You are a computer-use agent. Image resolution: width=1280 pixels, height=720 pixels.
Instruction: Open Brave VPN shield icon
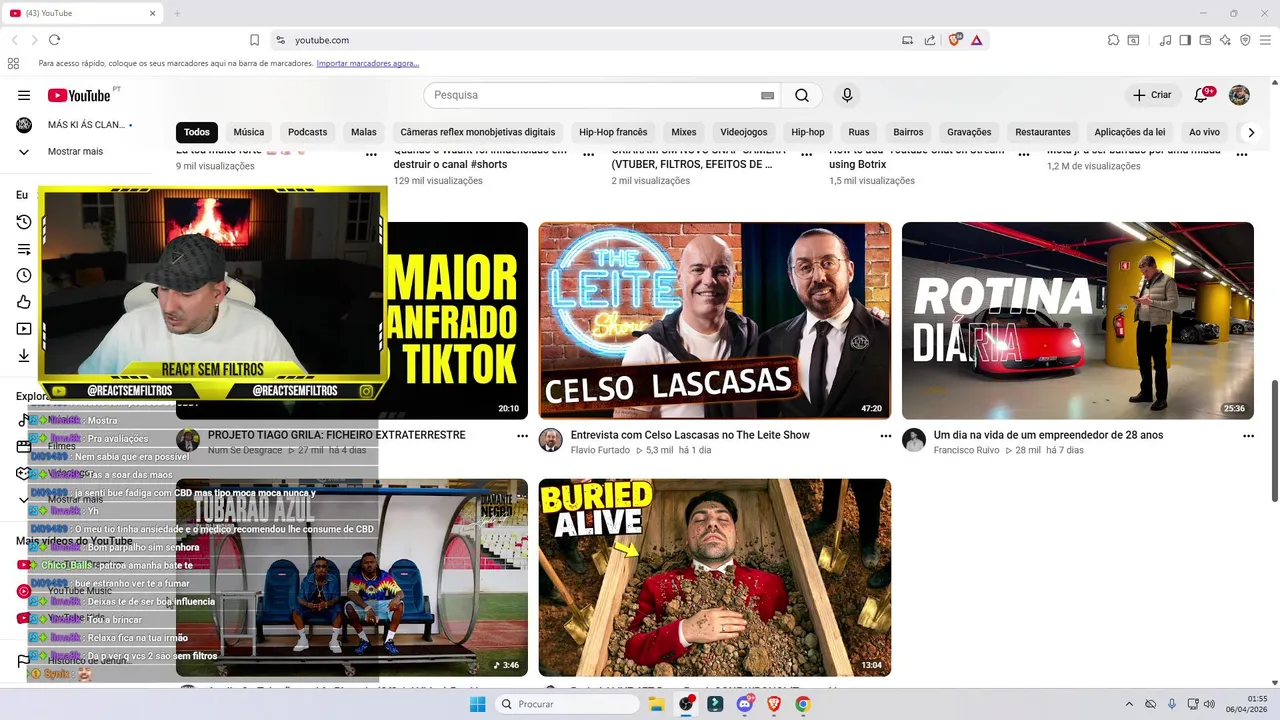[1245, 40]
